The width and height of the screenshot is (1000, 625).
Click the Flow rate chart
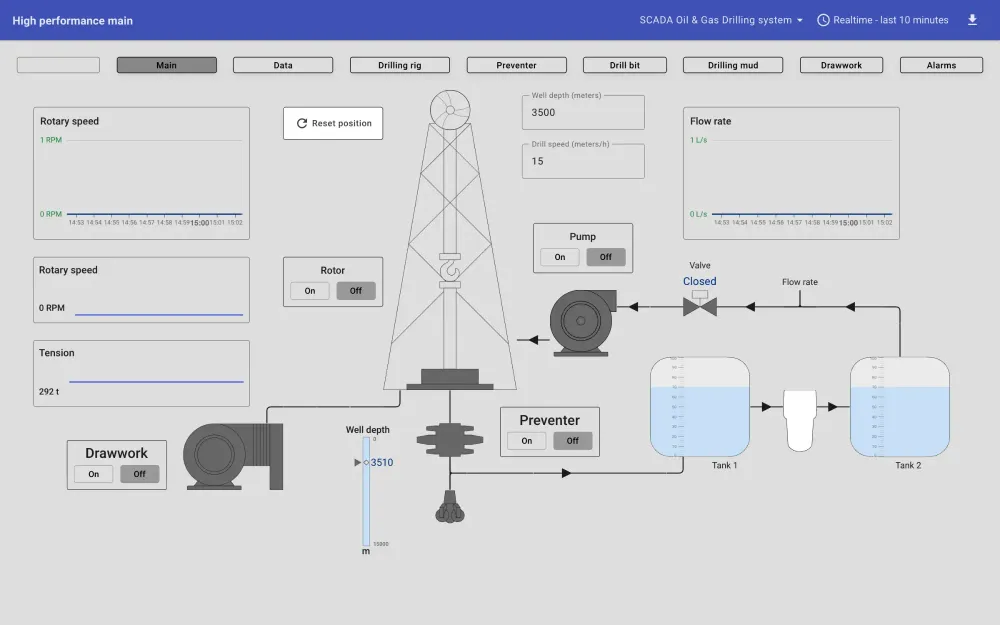pyautogui.click(x=791, y=173)
